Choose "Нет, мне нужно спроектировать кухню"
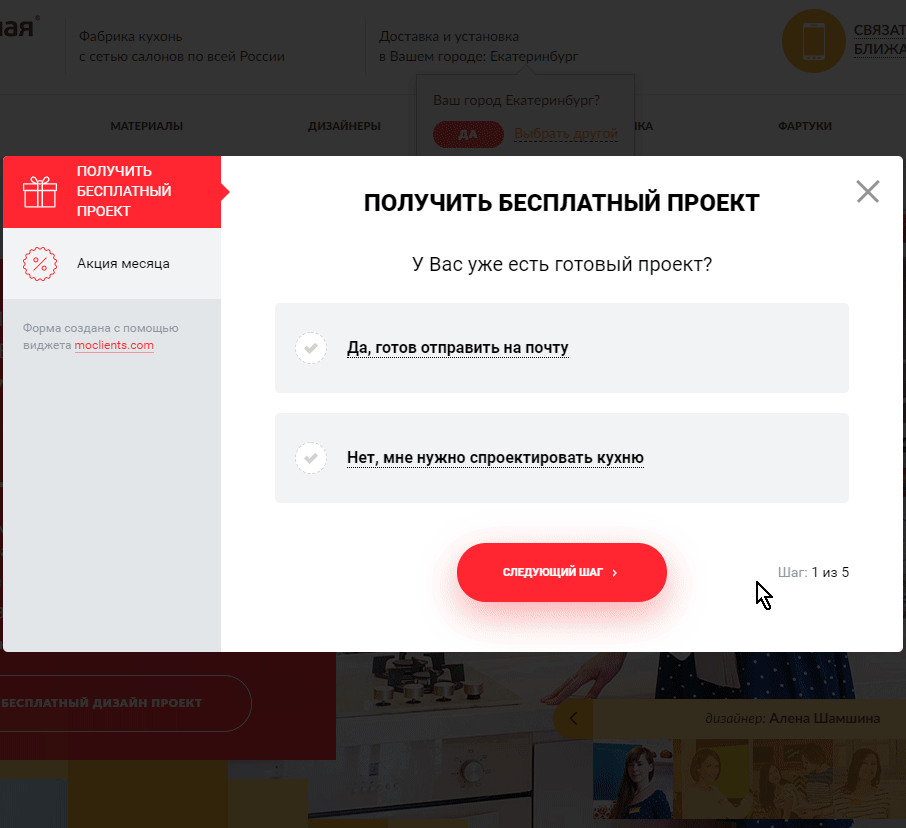Screen dimensions: 906x828 [x=495, y=458]
